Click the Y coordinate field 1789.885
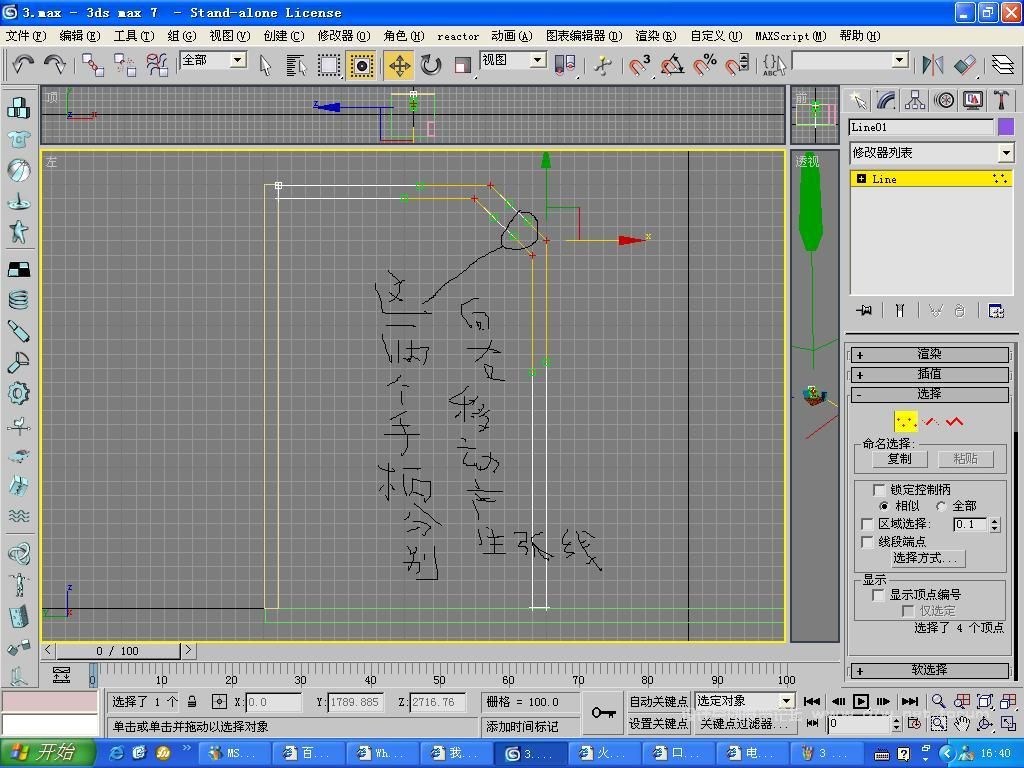1024x768 pixels. (355, 702)
